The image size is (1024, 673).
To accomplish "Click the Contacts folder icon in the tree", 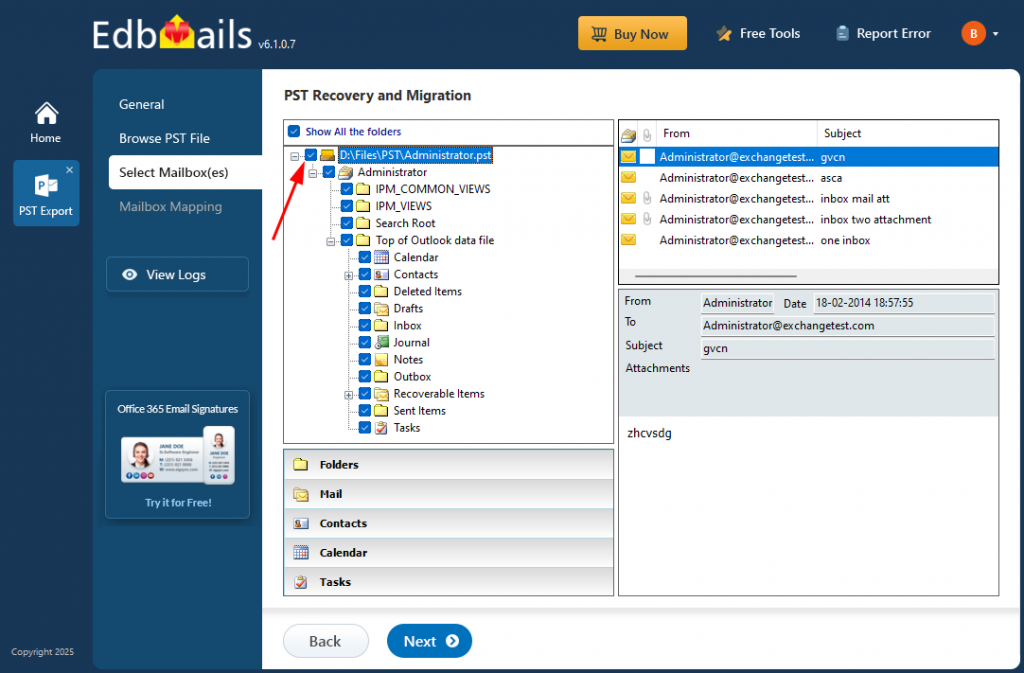I will pyautogui.click(x=381, y=274).
